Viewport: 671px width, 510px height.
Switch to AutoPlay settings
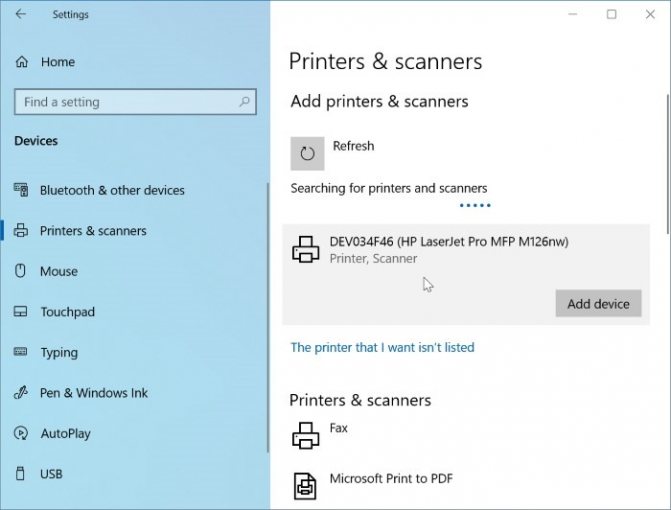(65, 434)
